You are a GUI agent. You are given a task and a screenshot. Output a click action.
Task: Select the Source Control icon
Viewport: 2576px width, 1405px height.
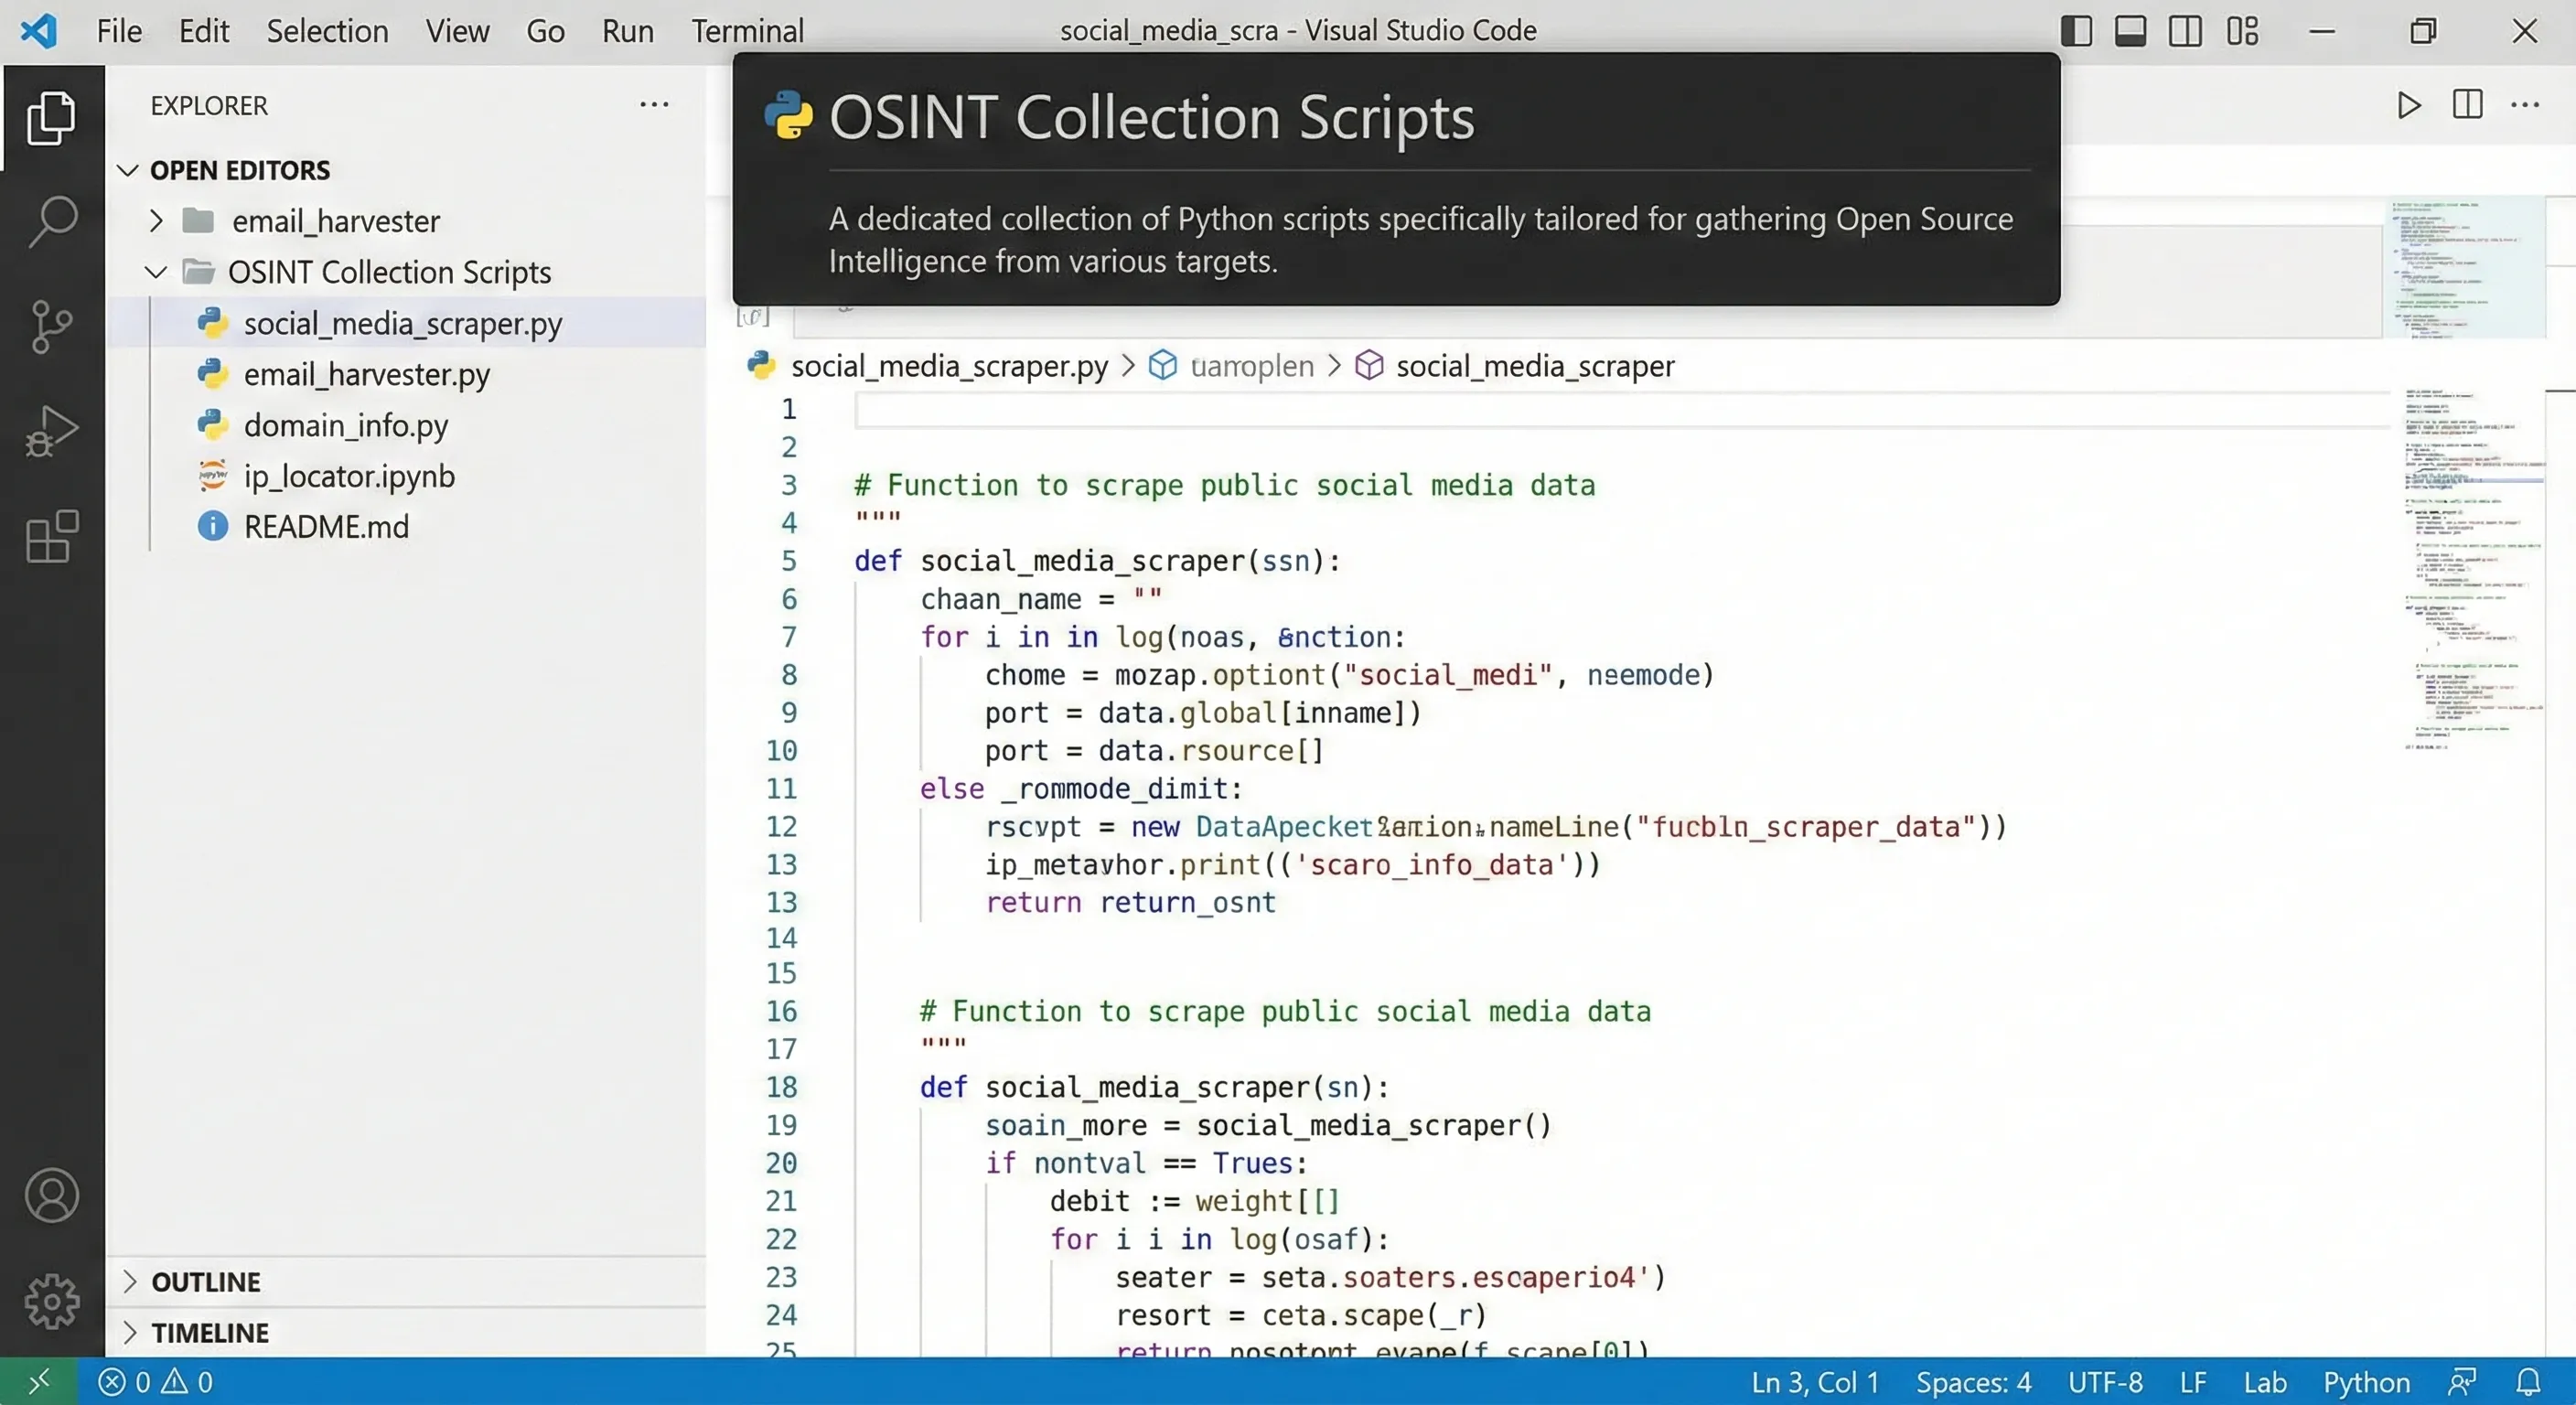point(51,327)
